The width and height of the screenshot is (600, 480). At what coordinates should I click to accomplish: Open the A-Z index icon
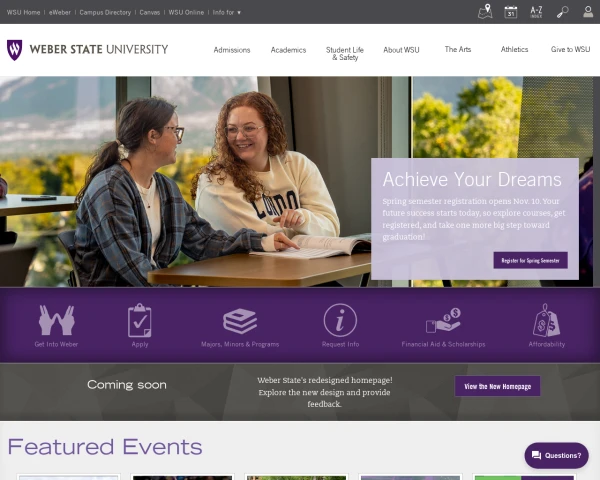coord(536,12)
